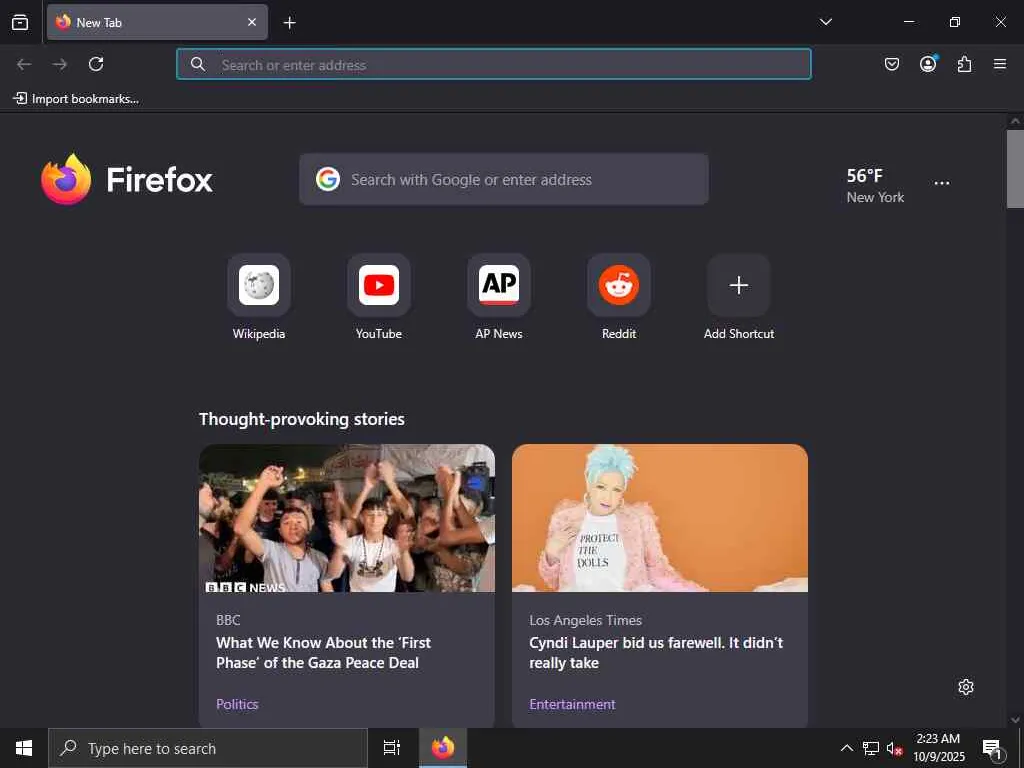Reload the current page
This screenshot has width=1024, height=768.
[x=96, y=64]
